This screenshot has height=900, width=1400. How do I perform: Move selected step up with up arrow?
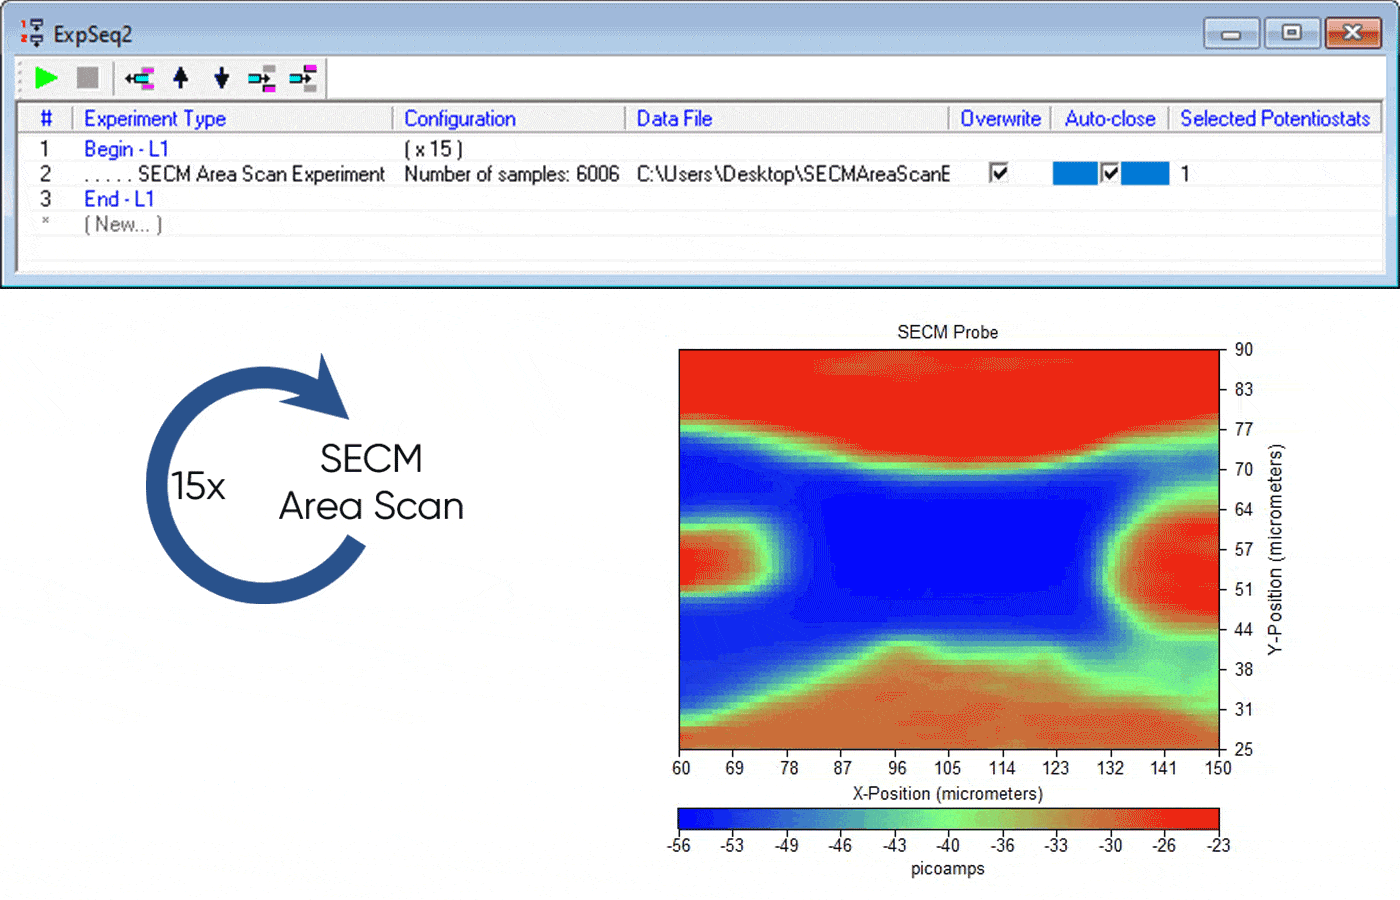[x=181, y=78]
